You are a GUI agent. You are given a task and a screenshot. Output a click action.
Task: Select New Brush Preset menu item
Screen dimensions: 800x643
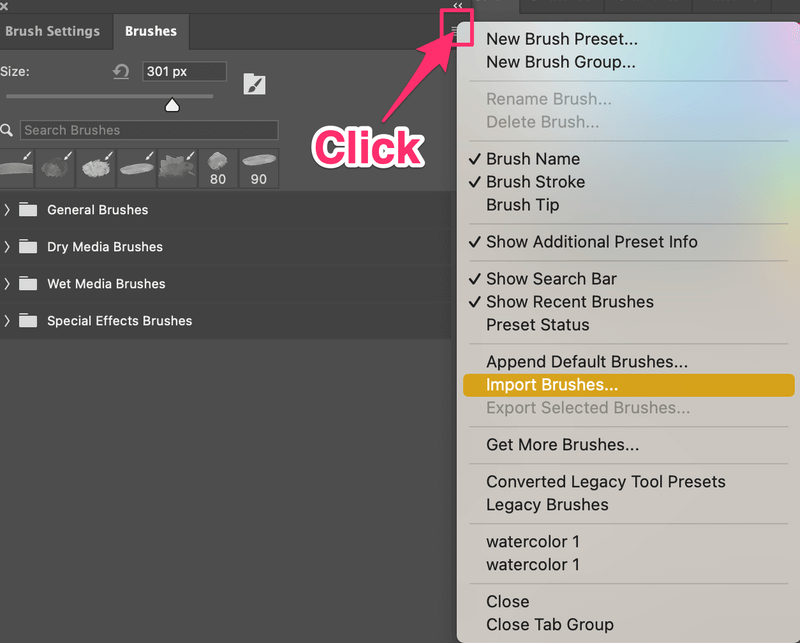tap(561, 40)
